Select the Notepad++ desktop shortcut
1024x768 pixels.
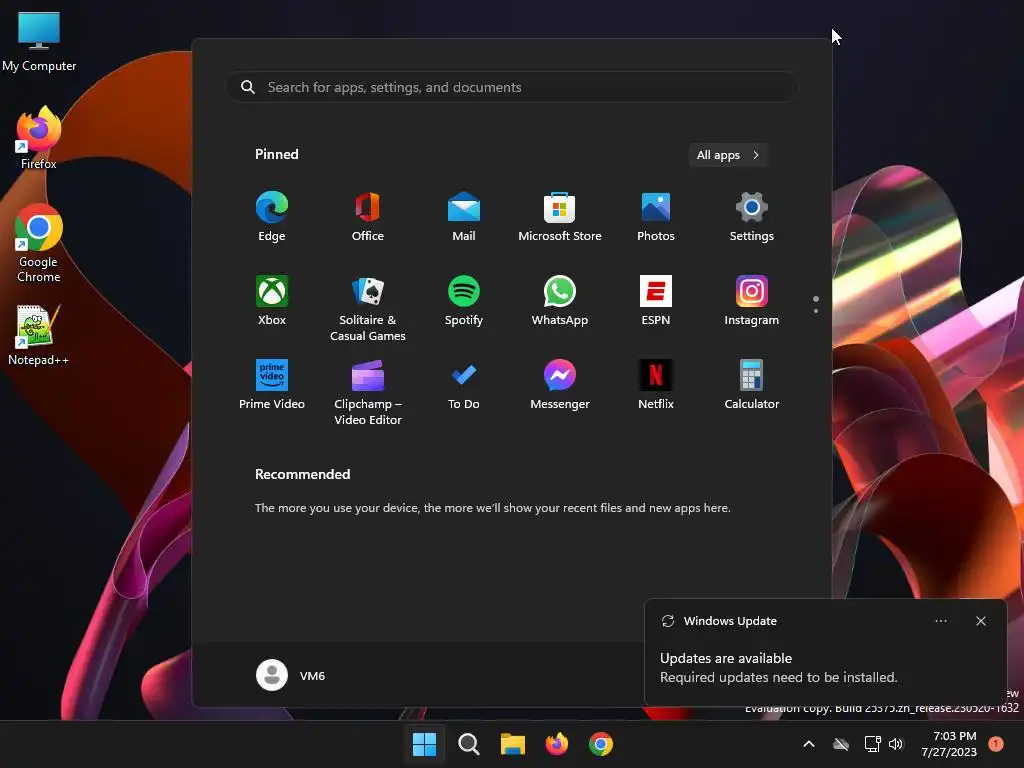click(x=38, y=335)
